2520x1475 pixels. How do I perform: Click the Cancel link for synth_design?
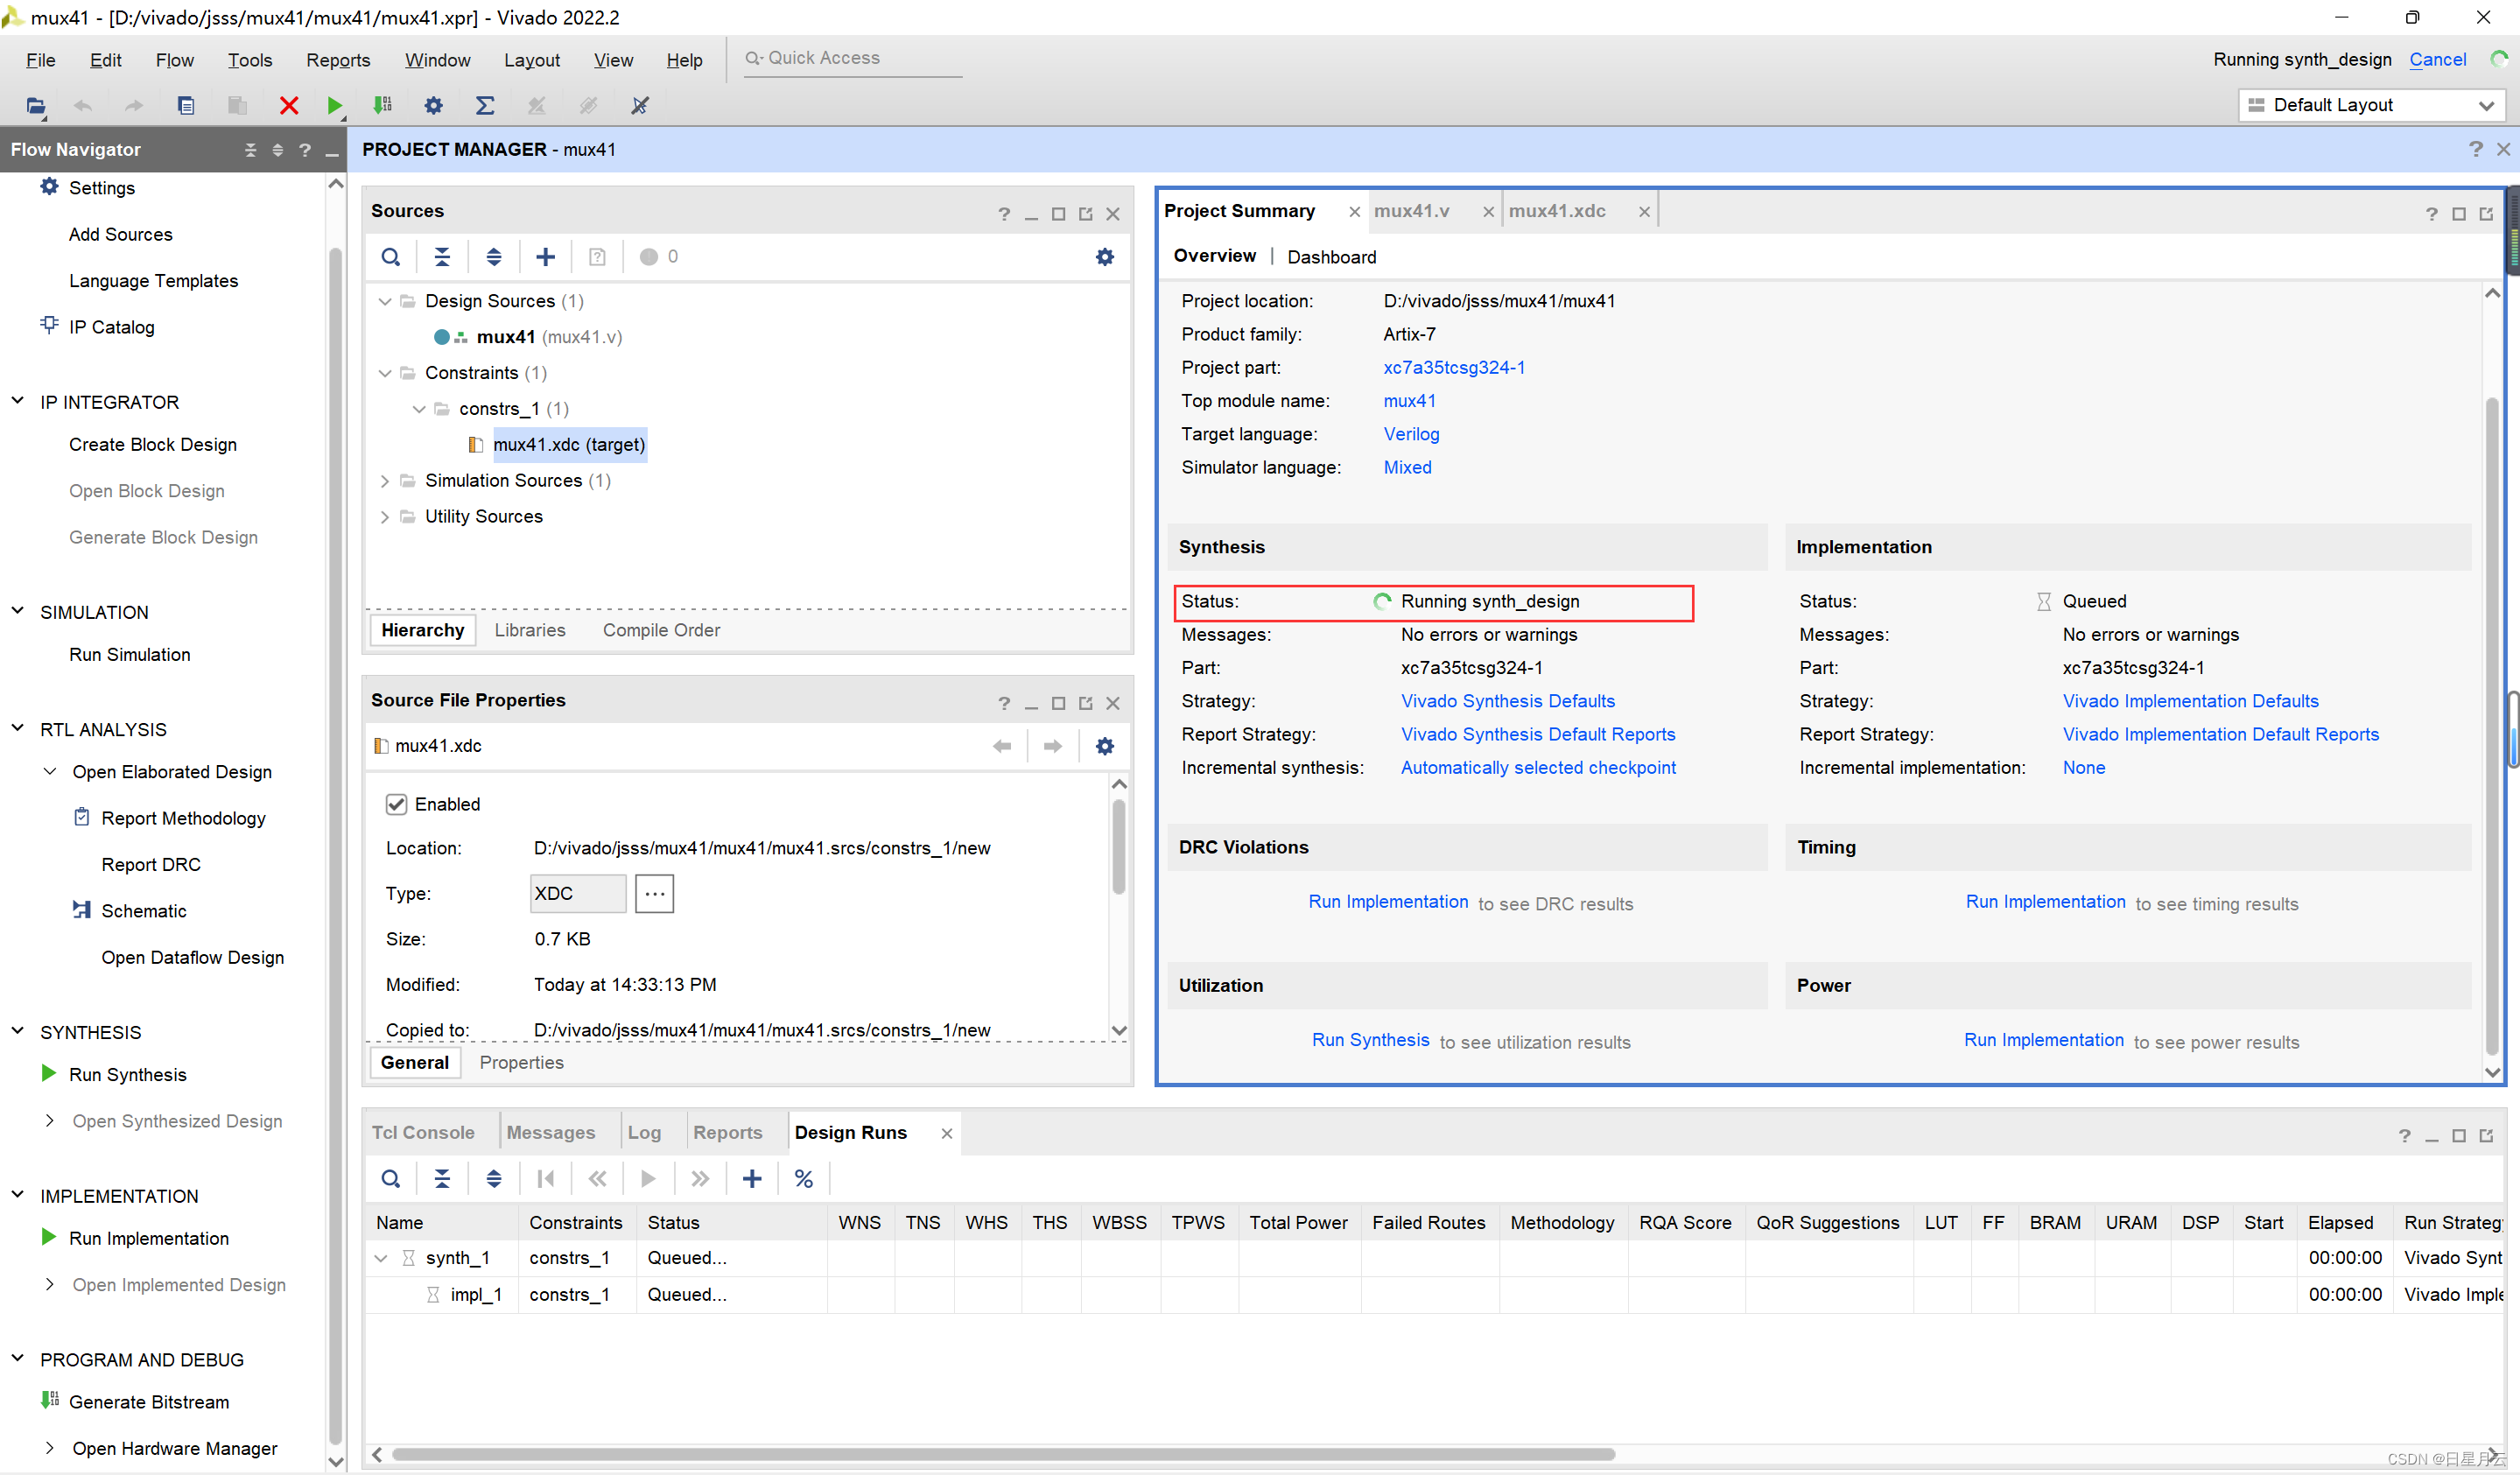2437,59
